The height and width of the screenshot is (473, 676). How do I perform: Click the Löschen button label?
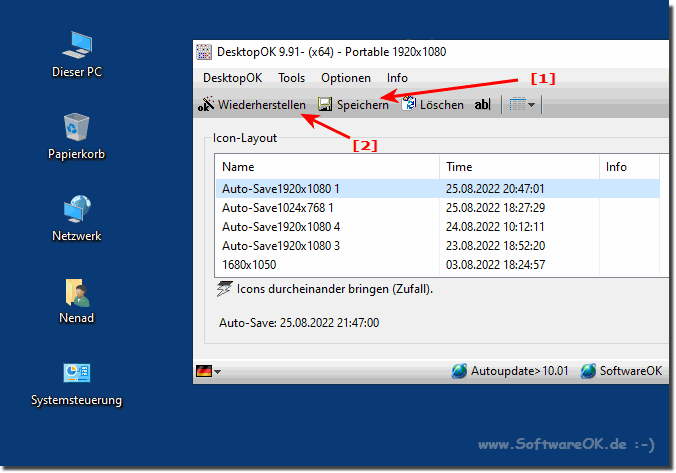[442, 104]
